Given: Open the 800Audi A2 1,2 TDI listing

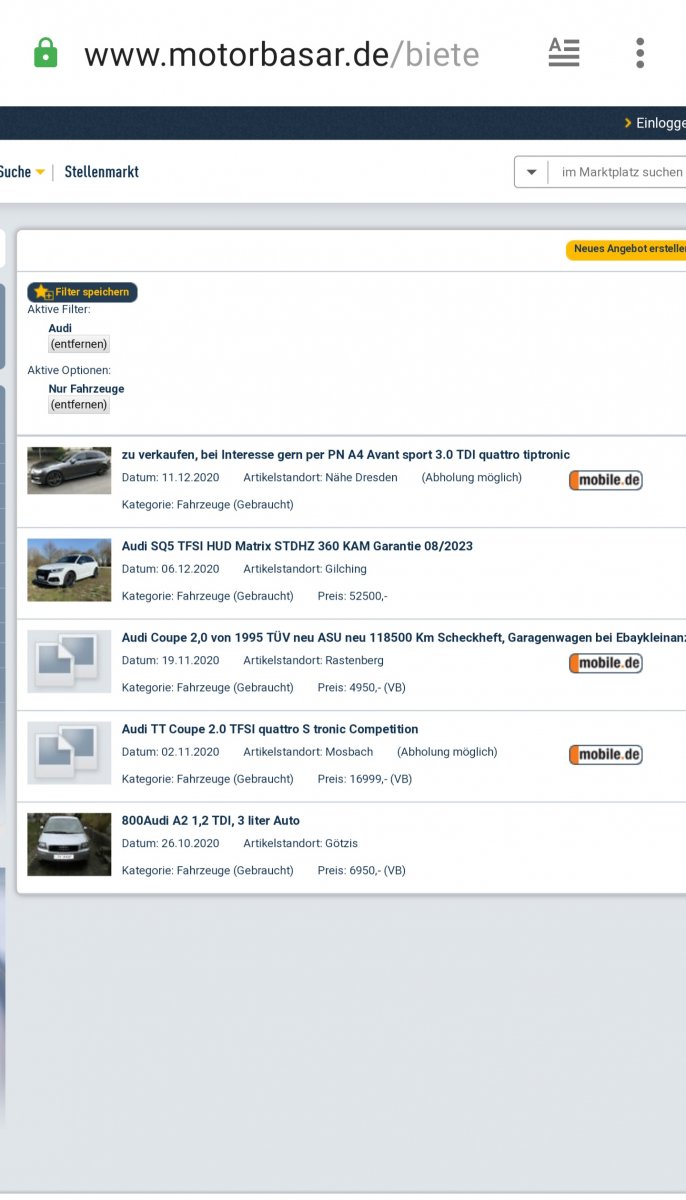Looking at the screenshot, I should (211, 821).
